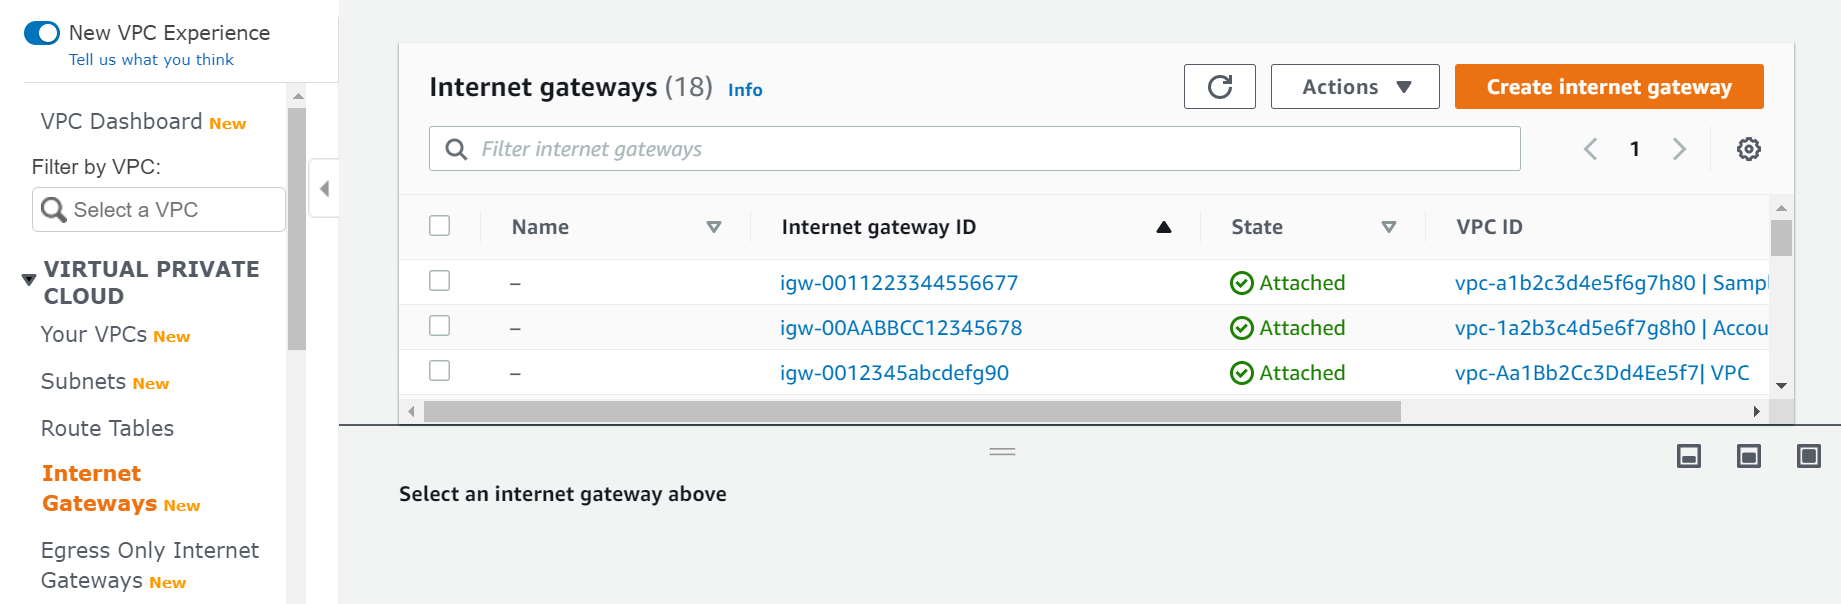Click inside the Filter internet gateways field
The height and width of the screenshot is (604, 1841).
pos(900,148)
